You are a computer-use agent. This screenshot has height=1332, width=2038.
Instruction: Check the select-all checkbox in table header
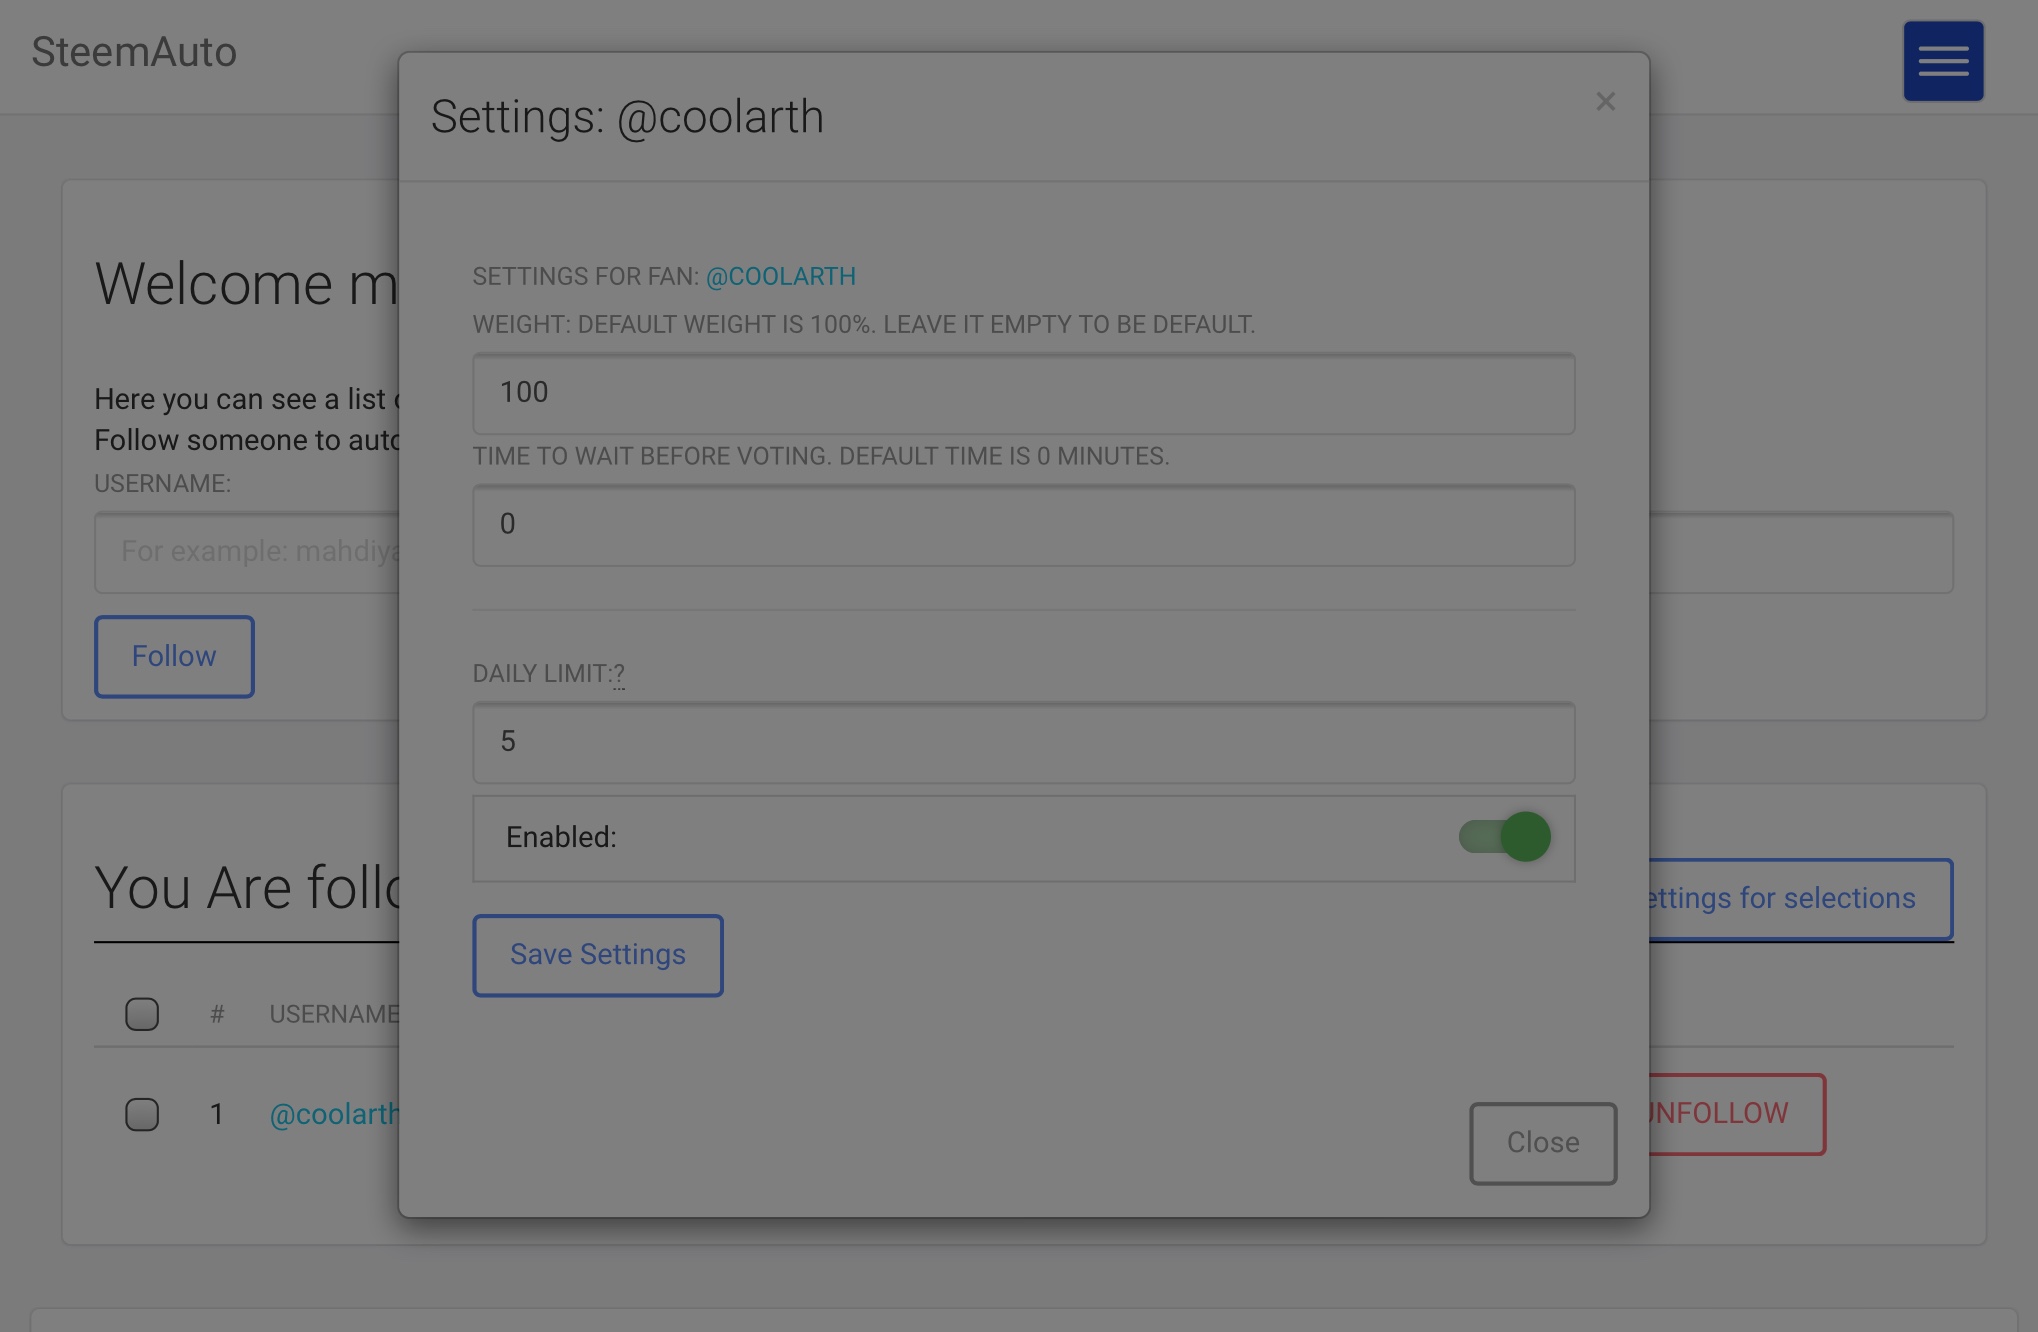pyautogui.click(x=142, y=1014)
